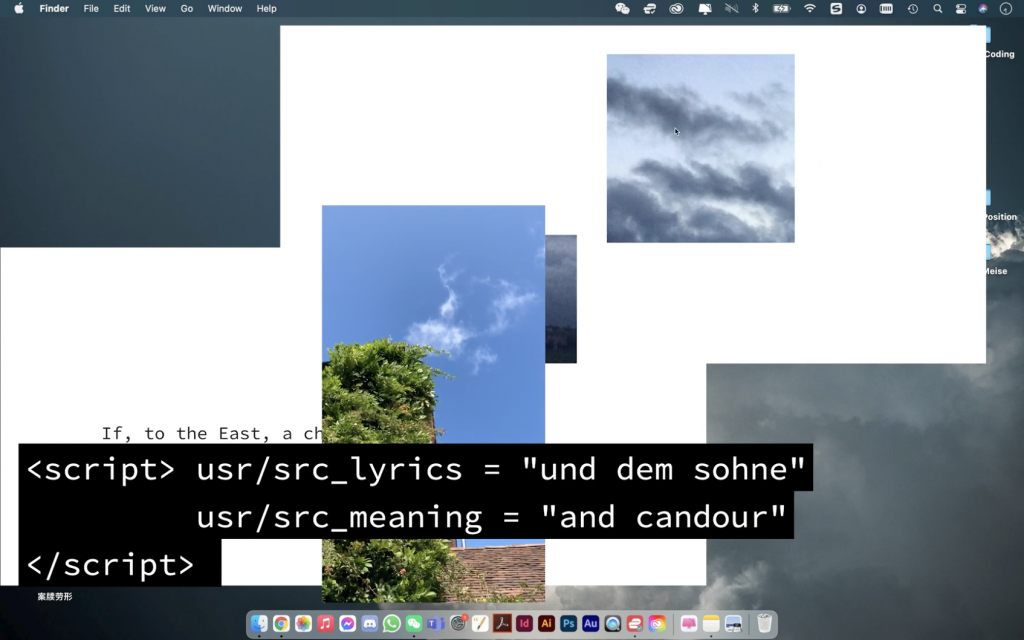This screenshot has width=1024, height=640.
Task: Open the Notes app in the dock
Action: pyautogui.click(x=711, y=624)
